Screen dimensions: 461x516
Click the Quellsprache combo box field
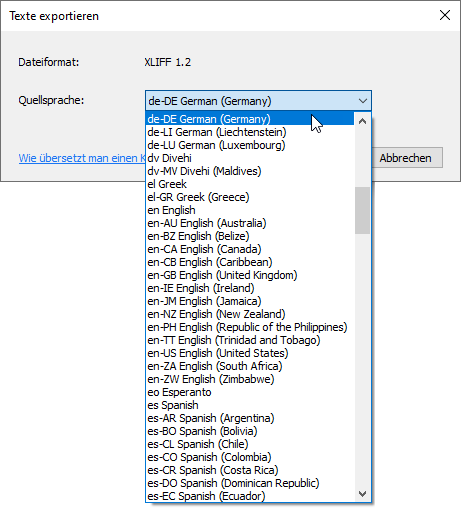pyautogui.click(x=258, y=101)
